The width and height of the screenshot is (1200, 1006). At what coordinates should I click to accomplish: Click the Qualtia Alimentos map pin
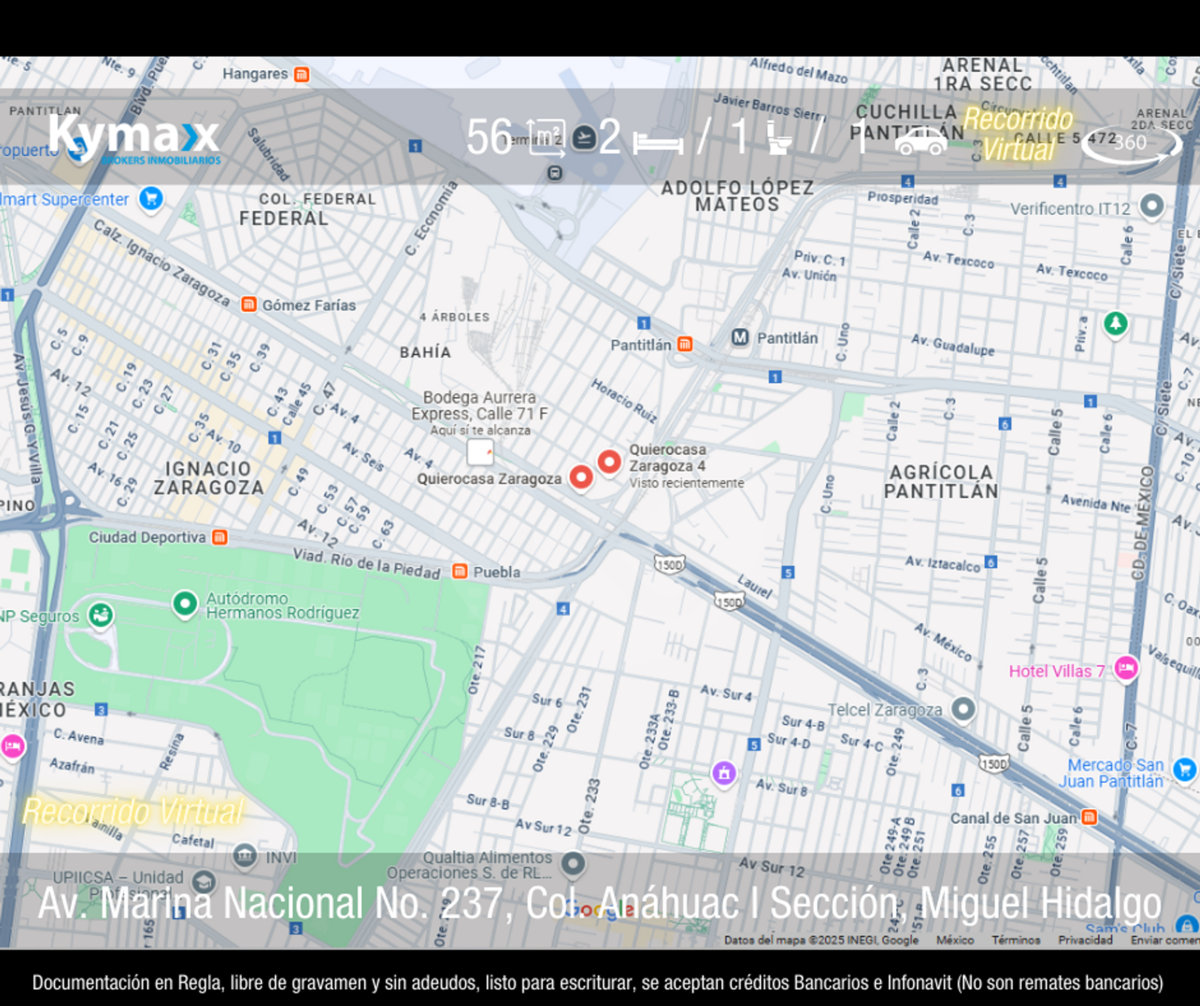(x=573, y=863)
